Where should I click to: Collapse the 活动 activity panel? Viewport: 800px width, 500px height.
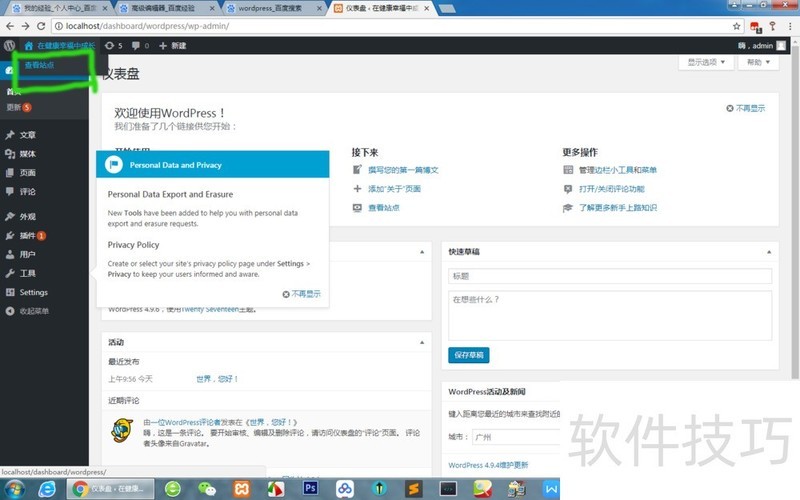[422, 342]
